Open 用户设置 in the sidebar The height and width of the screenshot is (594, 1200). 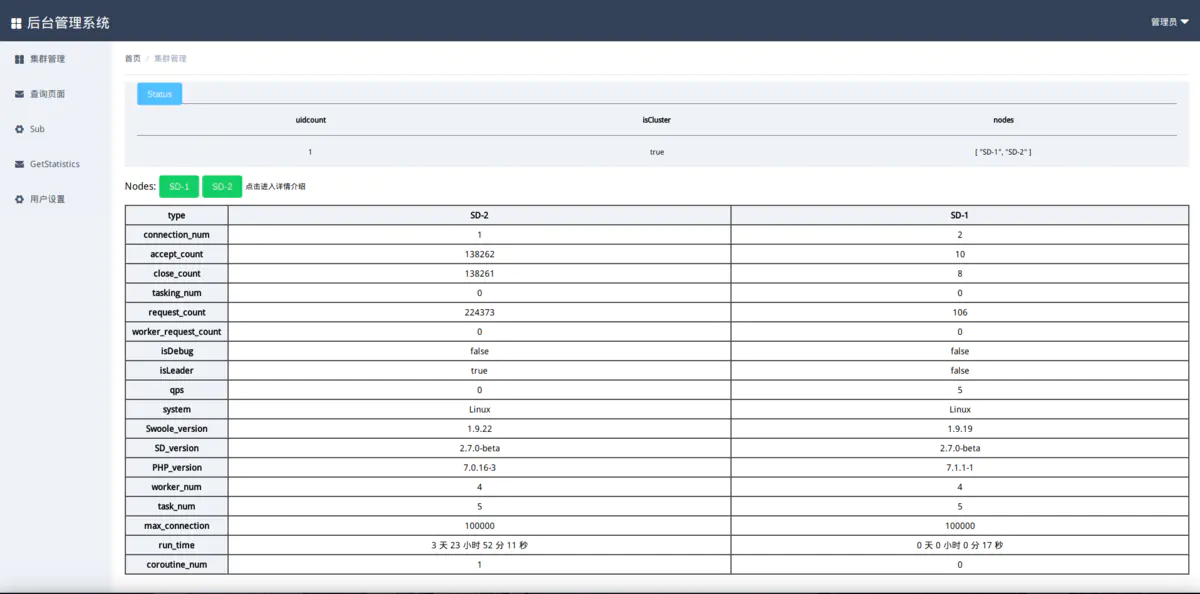click(56, 199)
